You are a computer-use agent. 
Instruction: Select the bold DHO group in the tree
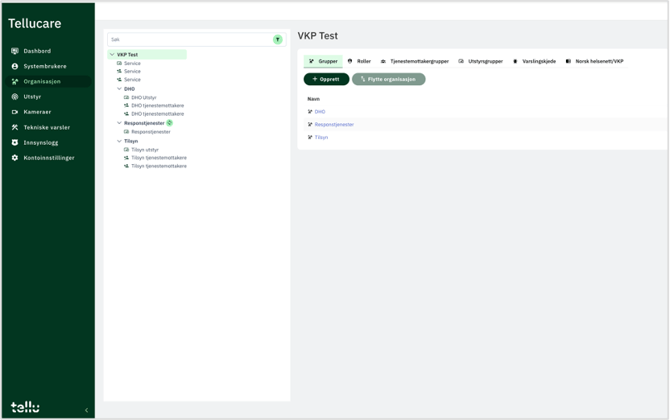click(x=129, y=89)
